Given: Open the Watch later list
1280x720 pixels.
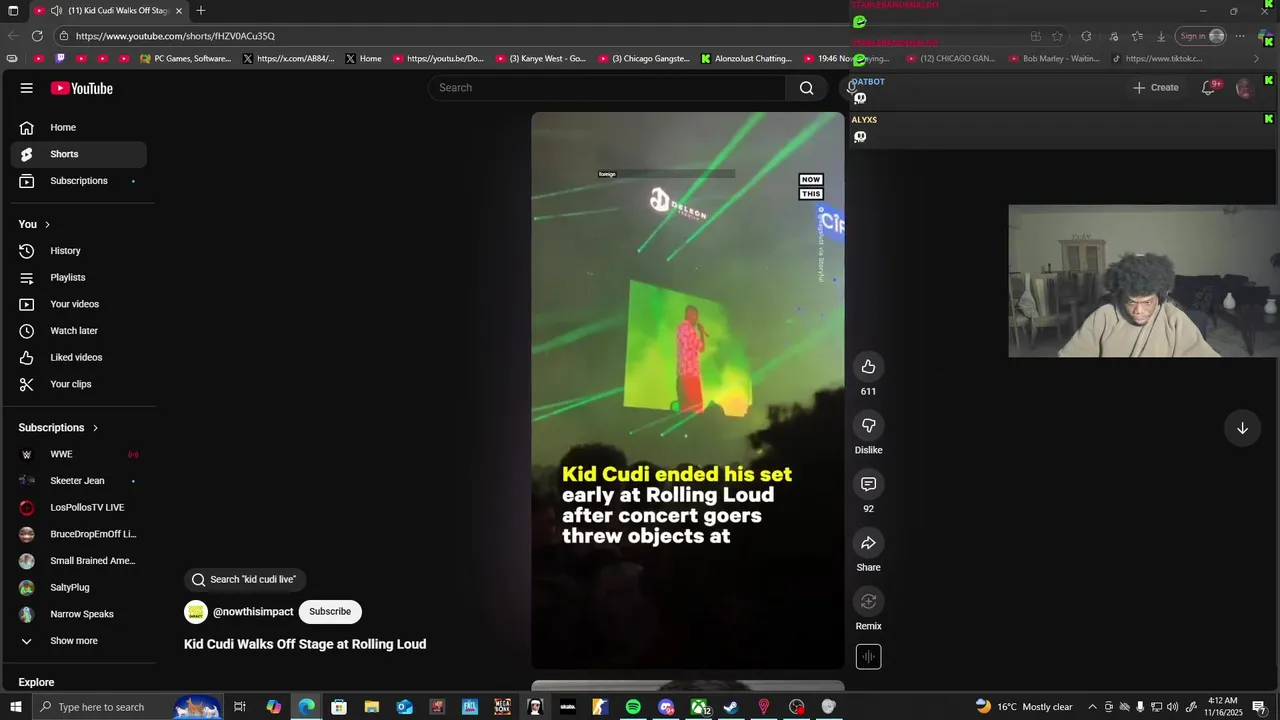Looking at the screenshot, I should [x=79, y=331].
